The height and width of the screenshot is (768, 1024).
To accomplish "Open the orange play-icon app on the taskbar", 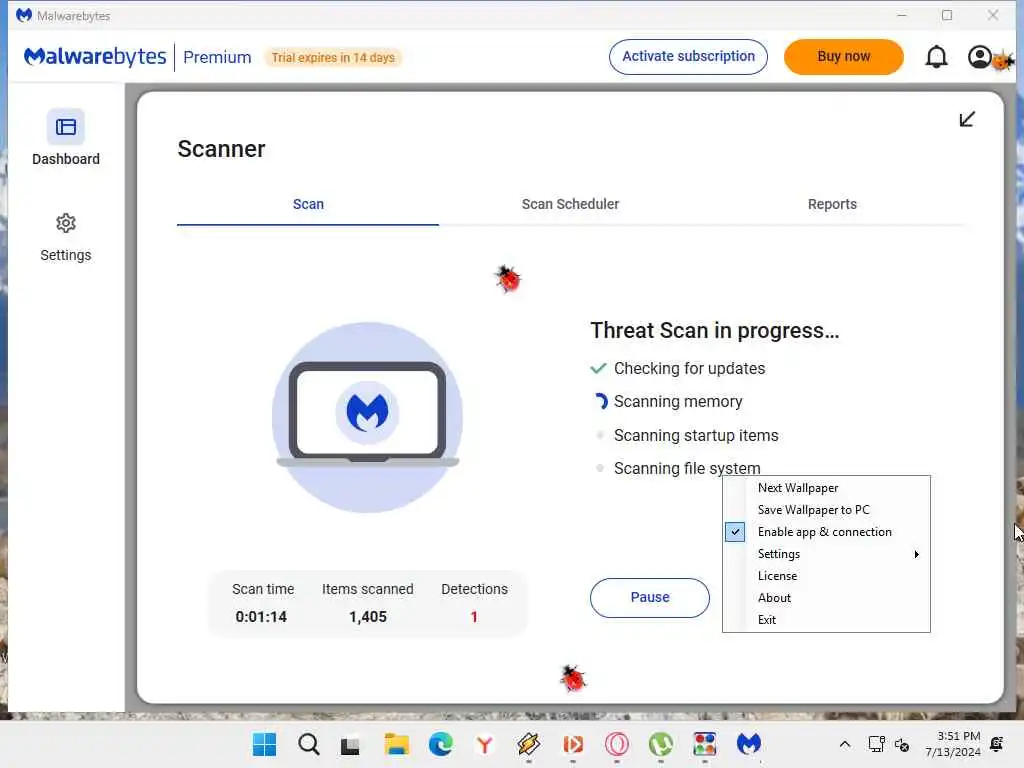I will [573, 744].
